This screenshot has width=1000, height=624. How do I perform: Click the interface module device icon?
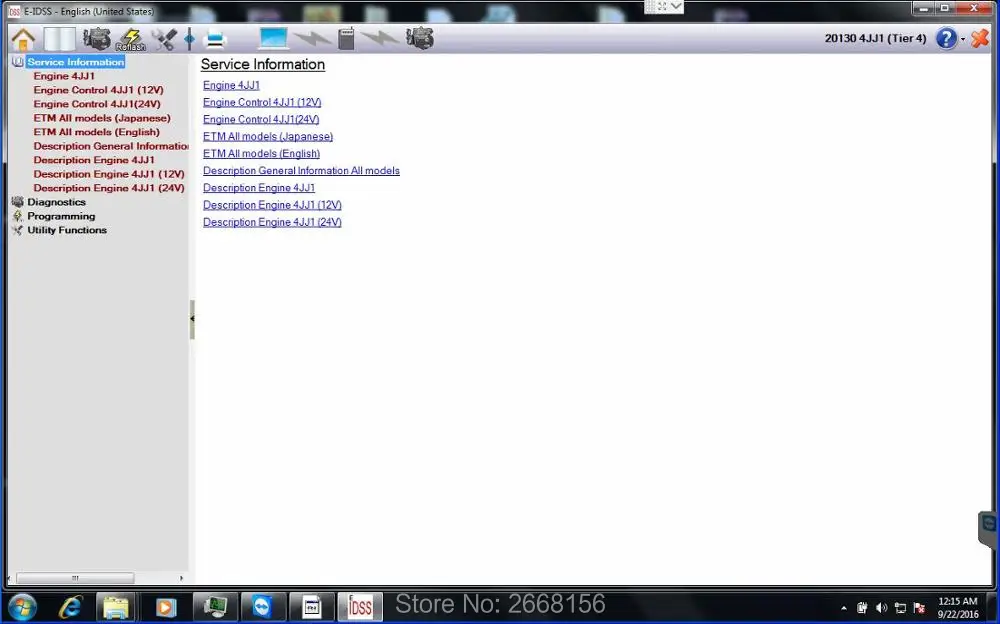tap(346, 39)
